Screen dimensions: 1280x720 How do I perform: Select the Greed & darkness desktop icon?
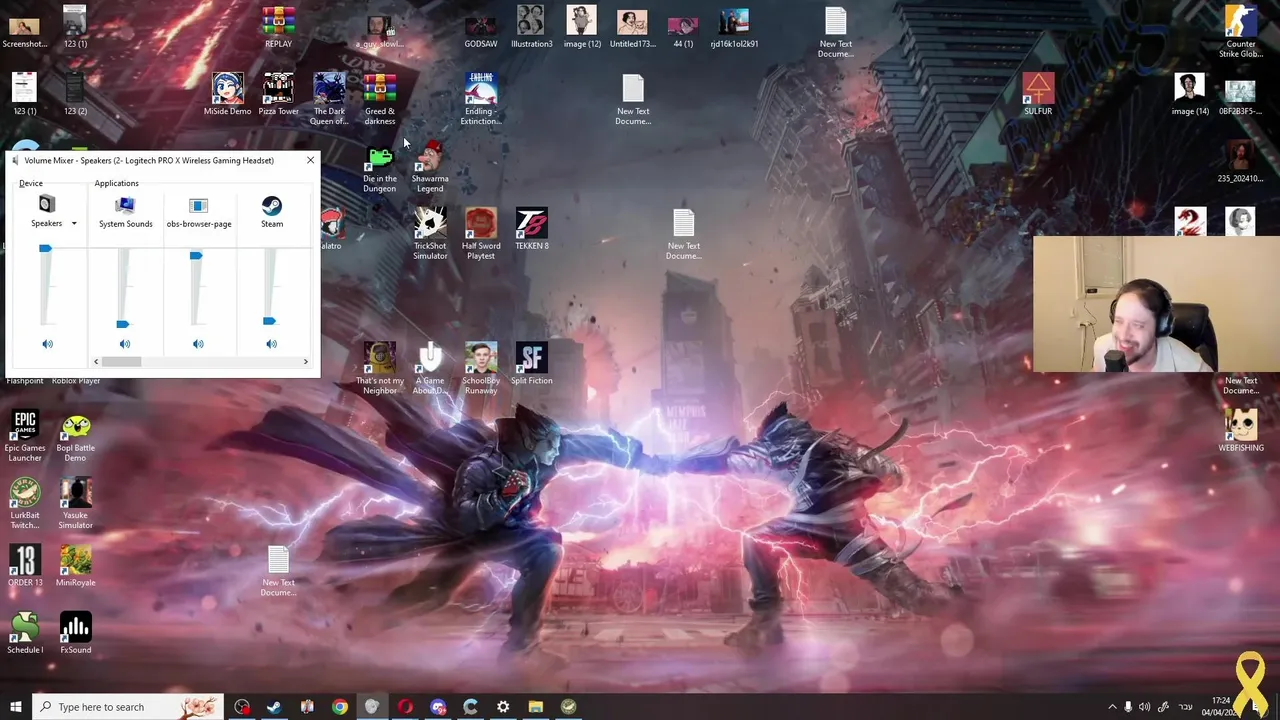click(x=379, y=99)
